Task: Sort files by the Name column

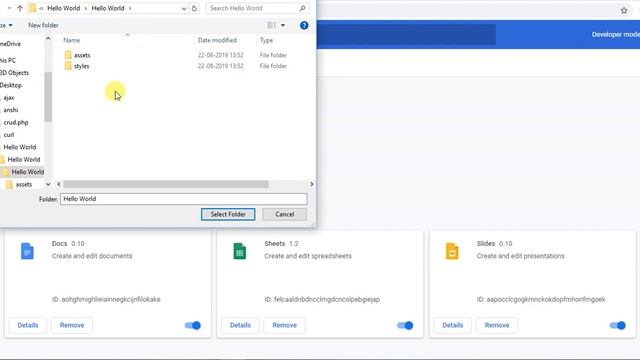Action: tap(71, 40)
